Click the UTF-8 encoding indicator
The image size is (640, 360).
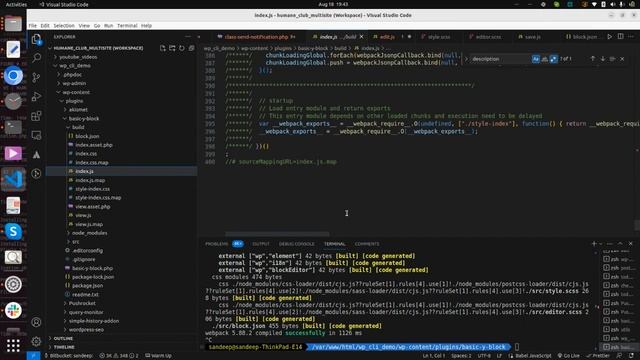[x=484, y=356]
